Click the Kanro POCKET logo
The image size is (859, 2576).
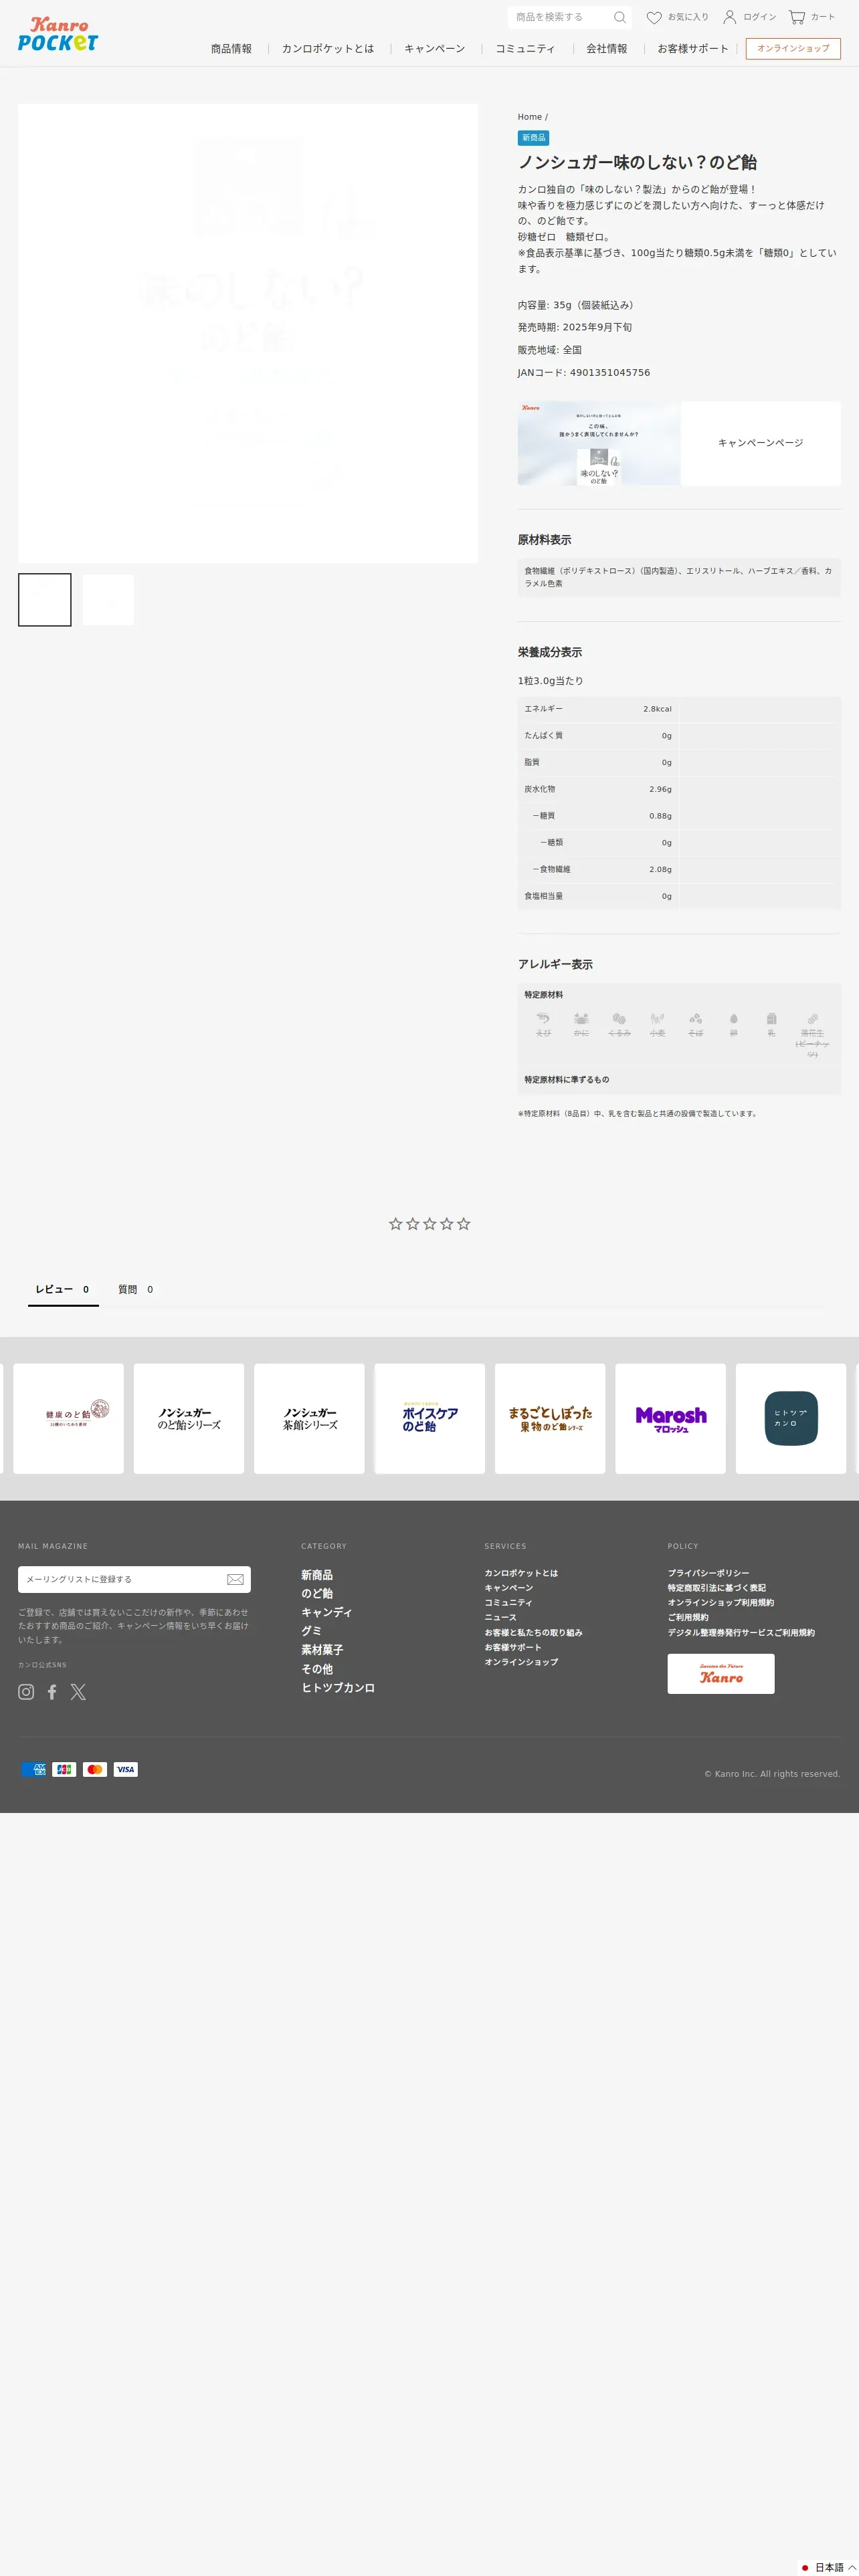58,34
